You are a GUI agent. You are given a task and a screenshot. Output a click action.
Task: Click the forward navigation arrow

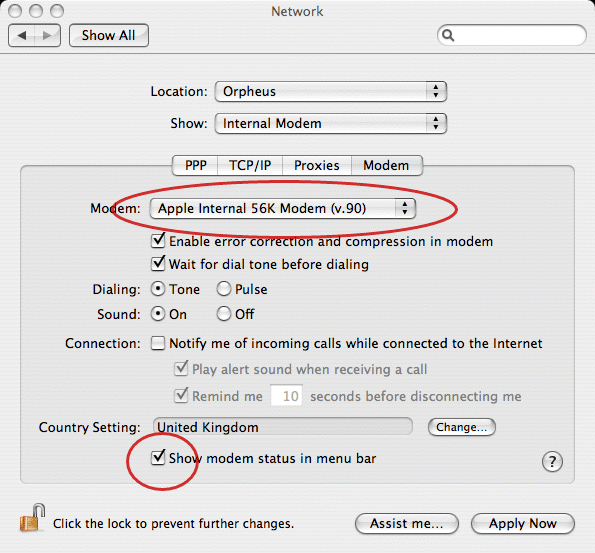pos(47,36)
